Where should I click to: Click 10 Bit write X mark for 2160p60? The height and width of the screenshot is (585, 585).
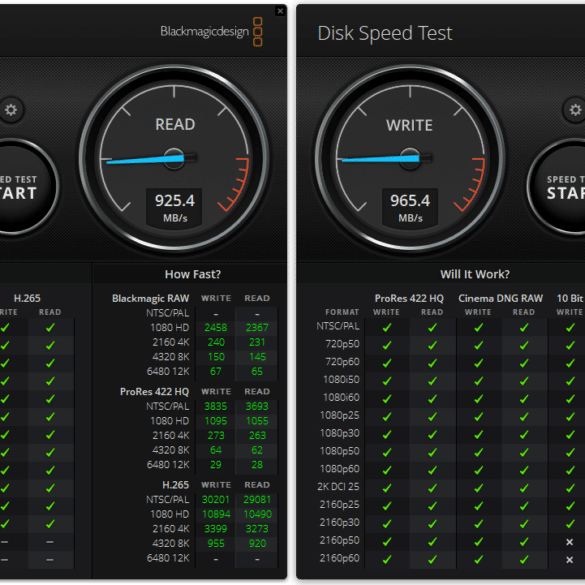point(569,560)
